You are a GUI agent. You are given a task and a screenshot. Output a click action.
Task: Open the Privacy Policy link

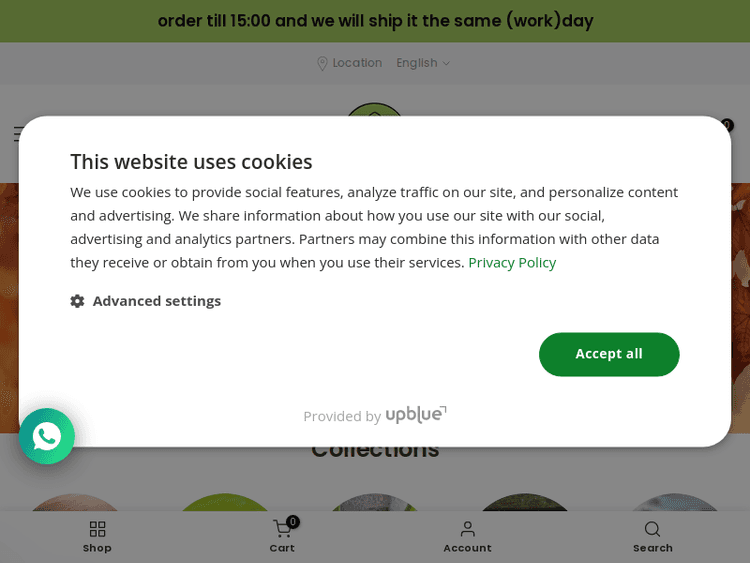point(512,262)
